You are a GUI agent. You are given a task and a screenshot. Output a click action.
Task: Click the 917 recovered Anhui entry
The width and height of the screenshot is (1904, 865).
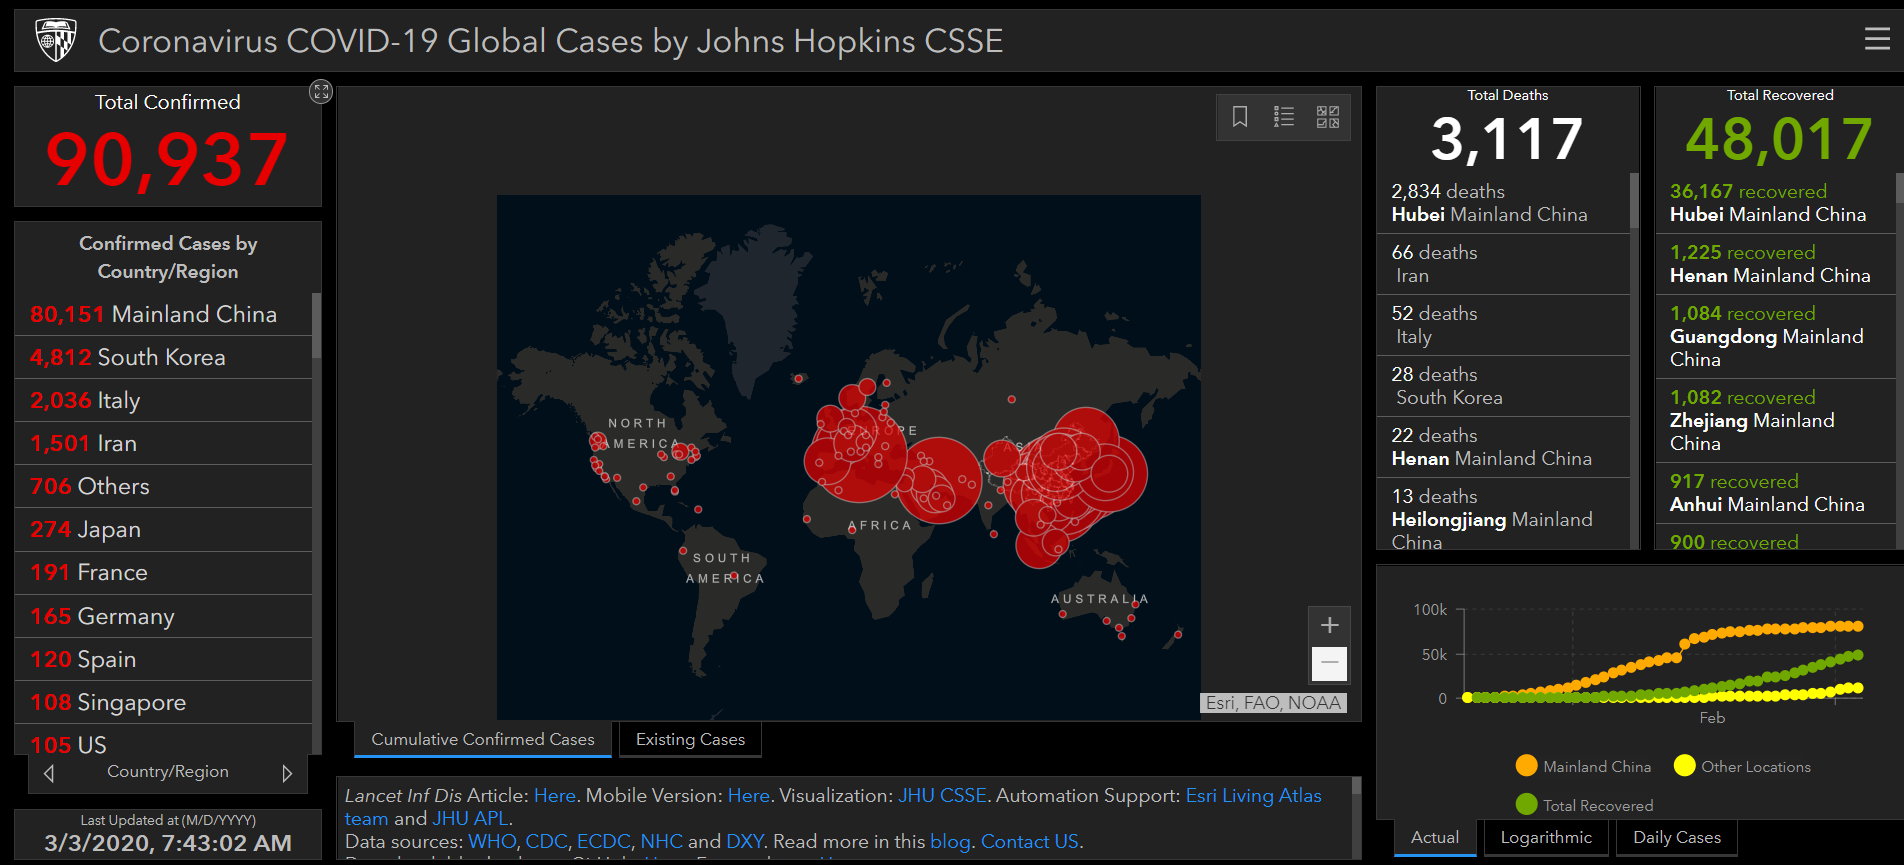coord(1775,493)
